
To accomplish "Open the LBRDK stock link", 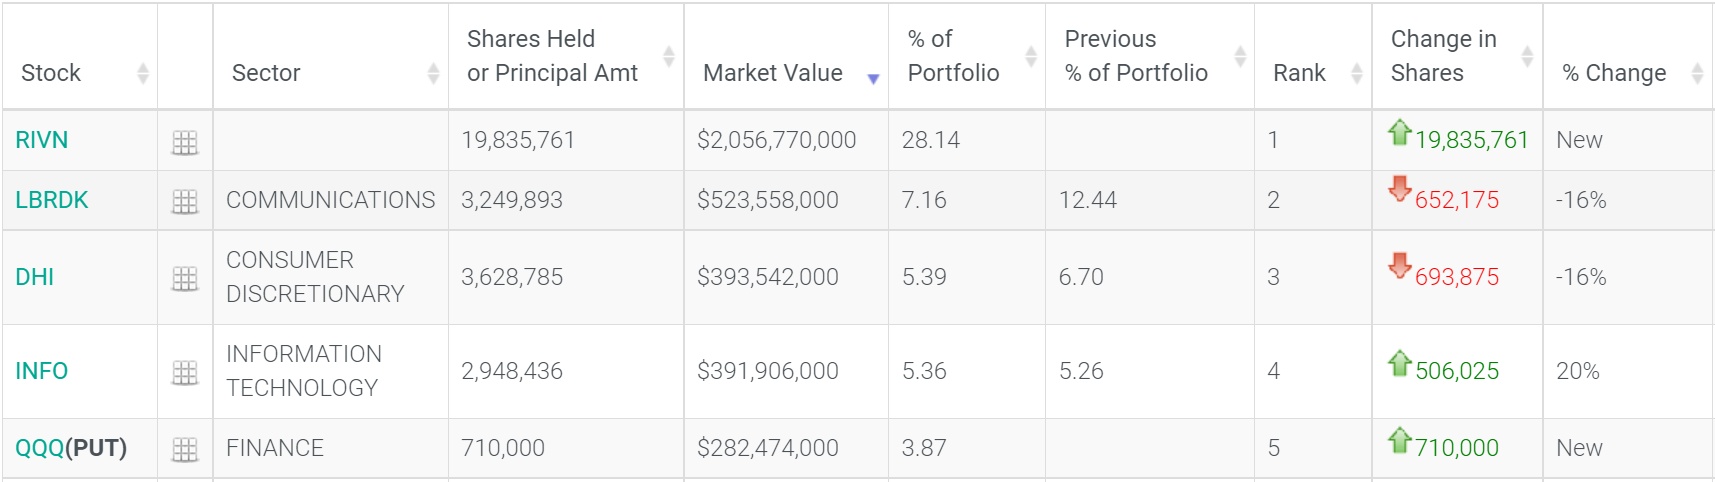I will [x=52, y=200].
